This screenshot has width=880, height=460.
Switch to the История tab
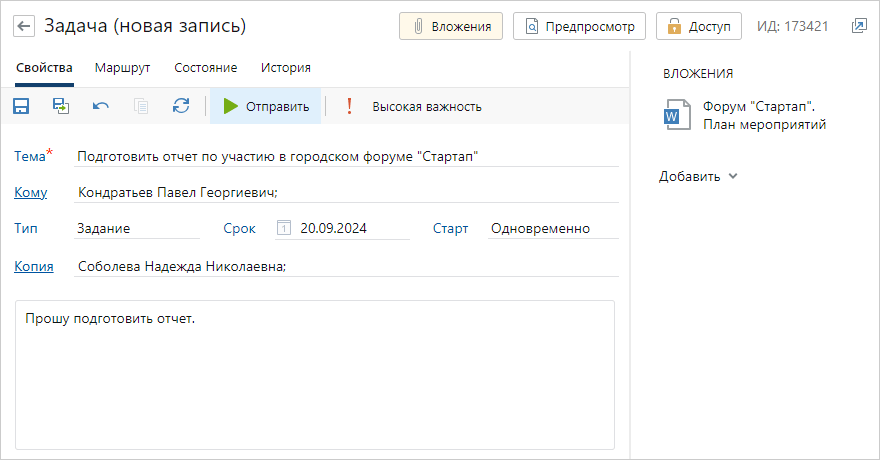(286, 68)
